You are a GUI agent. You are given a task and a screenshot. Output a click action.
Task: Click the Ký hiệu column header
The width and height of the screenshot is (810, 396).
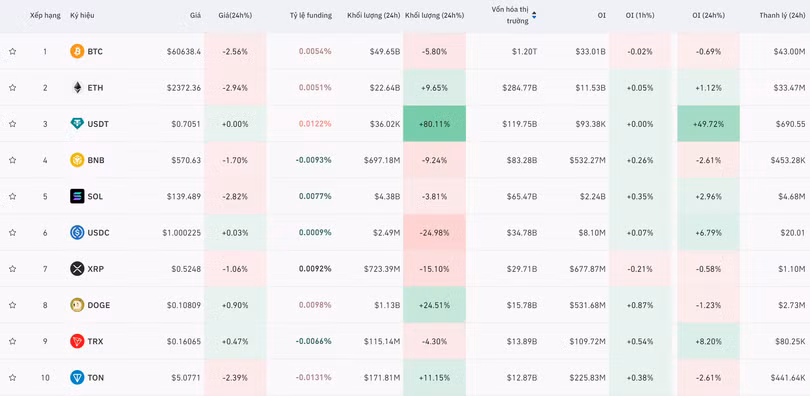pyautogui.click(x=82, y=15)
